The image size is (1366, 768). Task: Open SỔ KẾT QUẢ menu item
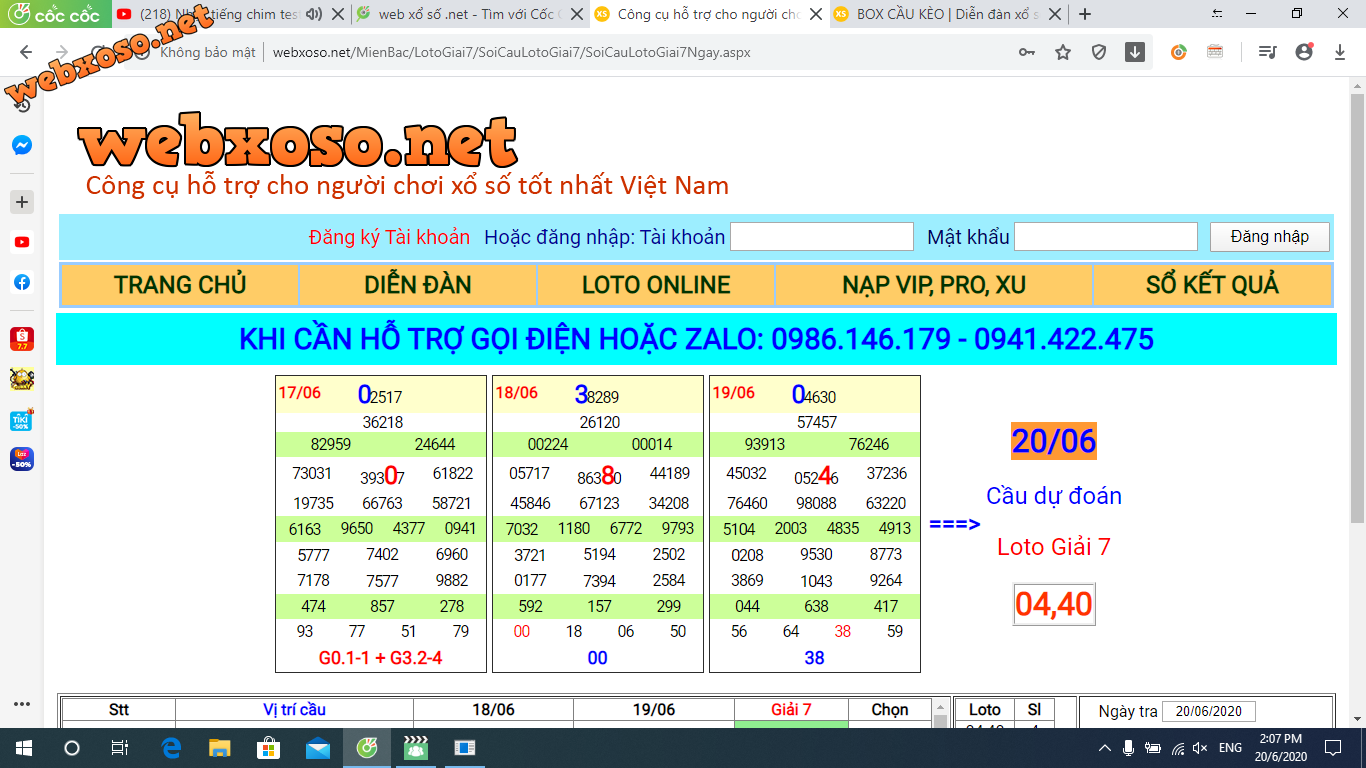coord(1212,285)
